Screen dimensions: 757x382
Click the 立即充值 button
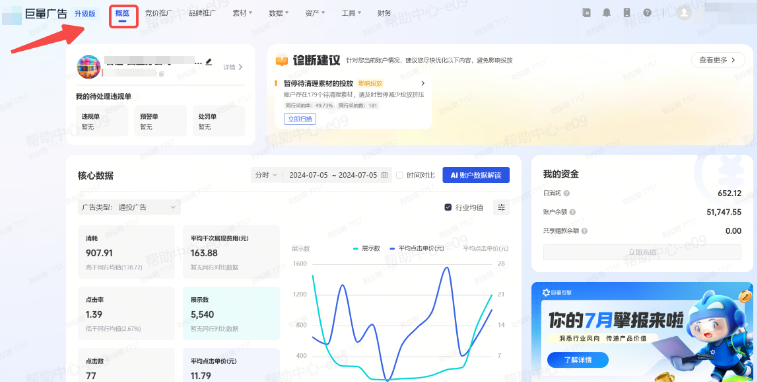642,252
